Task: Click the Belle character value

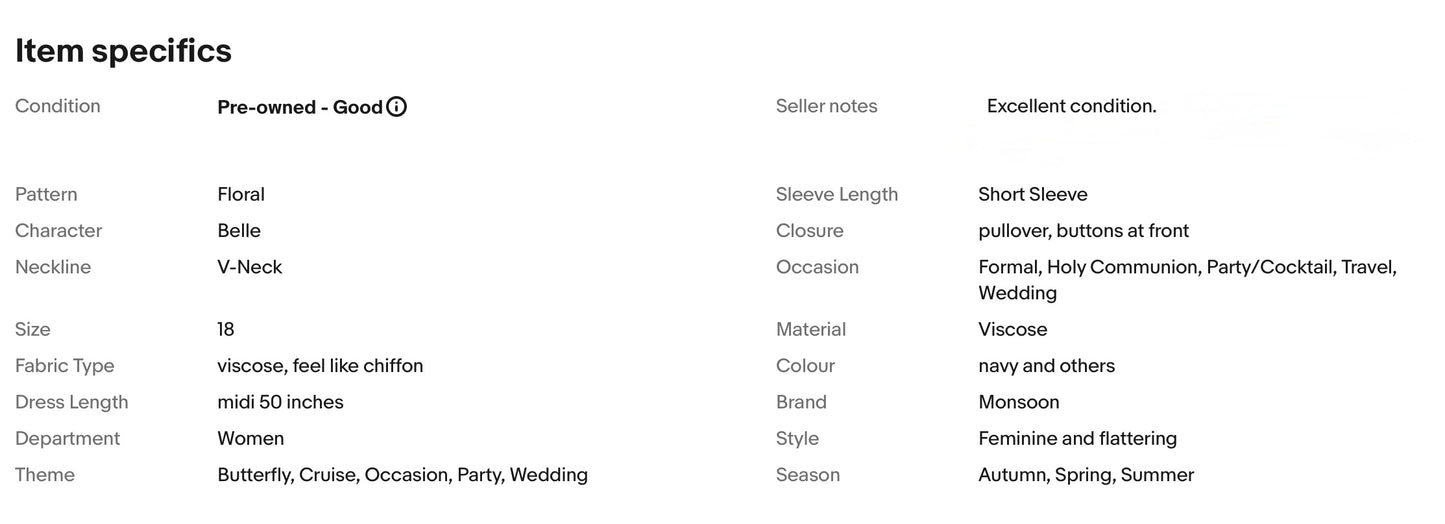Action: coord(239,231)
